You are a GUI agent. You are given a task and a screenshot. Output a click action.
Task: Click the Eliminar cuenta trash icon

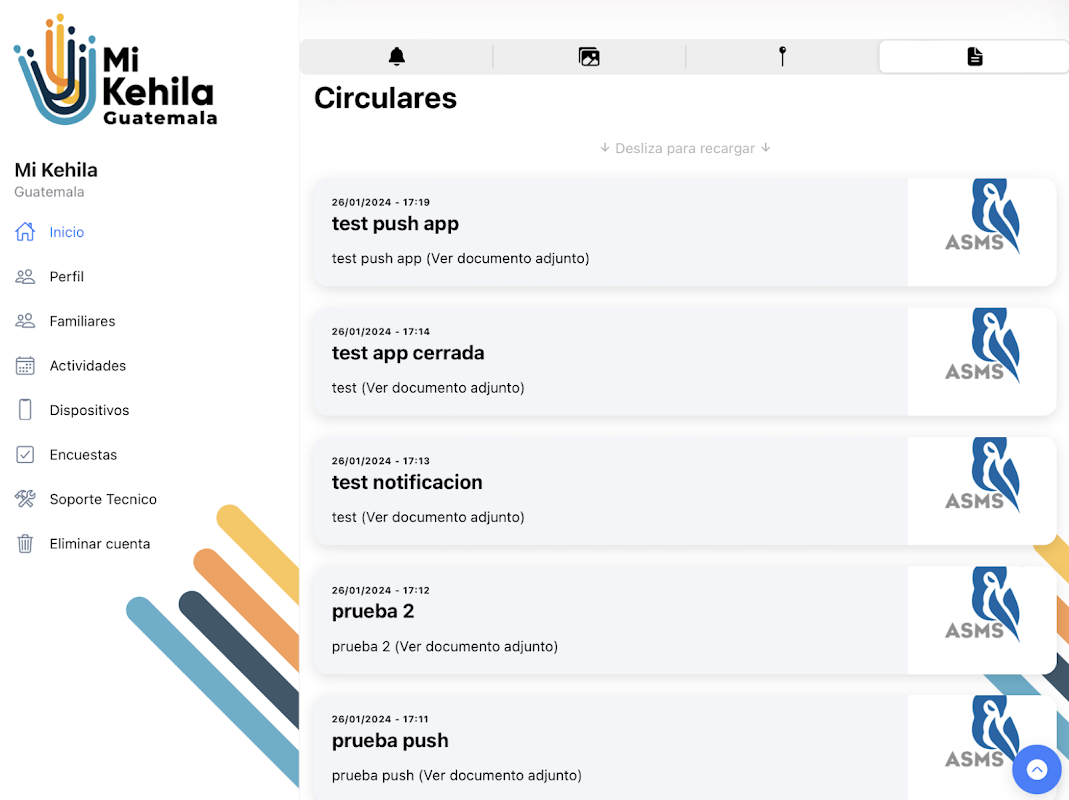coord(25,544)
